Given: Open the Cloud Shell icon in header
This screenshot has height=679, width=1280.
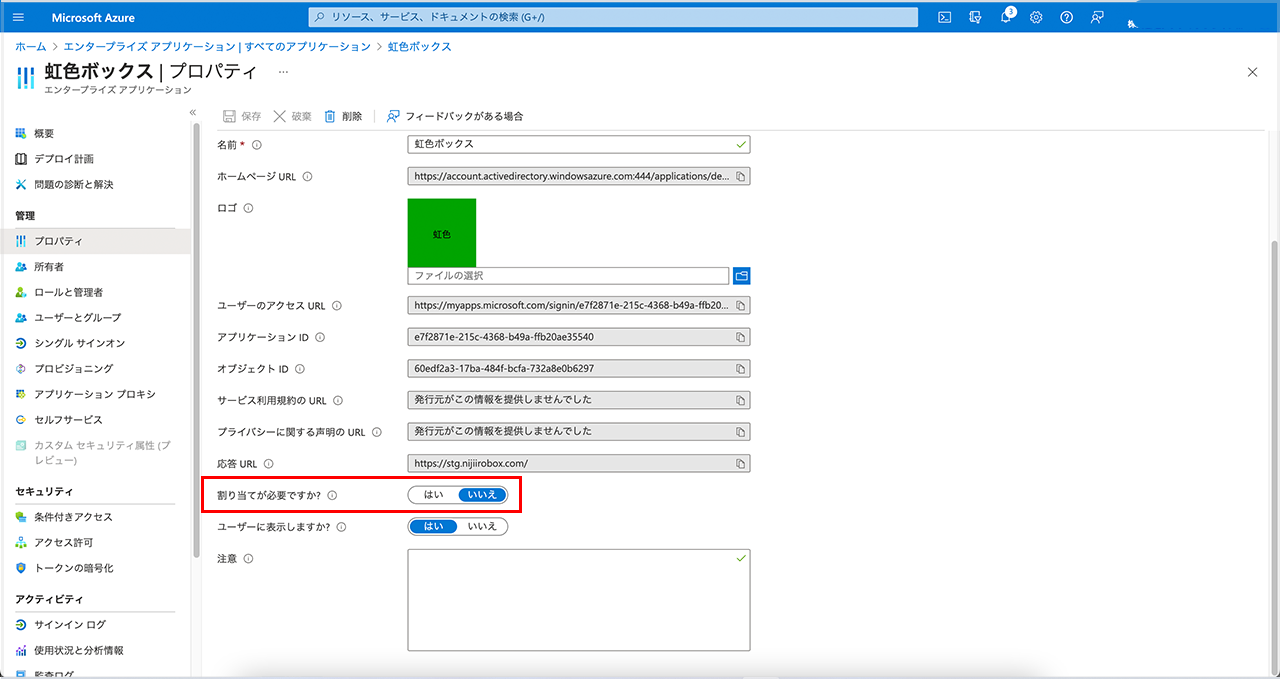Looking at the screenshot, I should pyautogui.click(x=944, y=17).
